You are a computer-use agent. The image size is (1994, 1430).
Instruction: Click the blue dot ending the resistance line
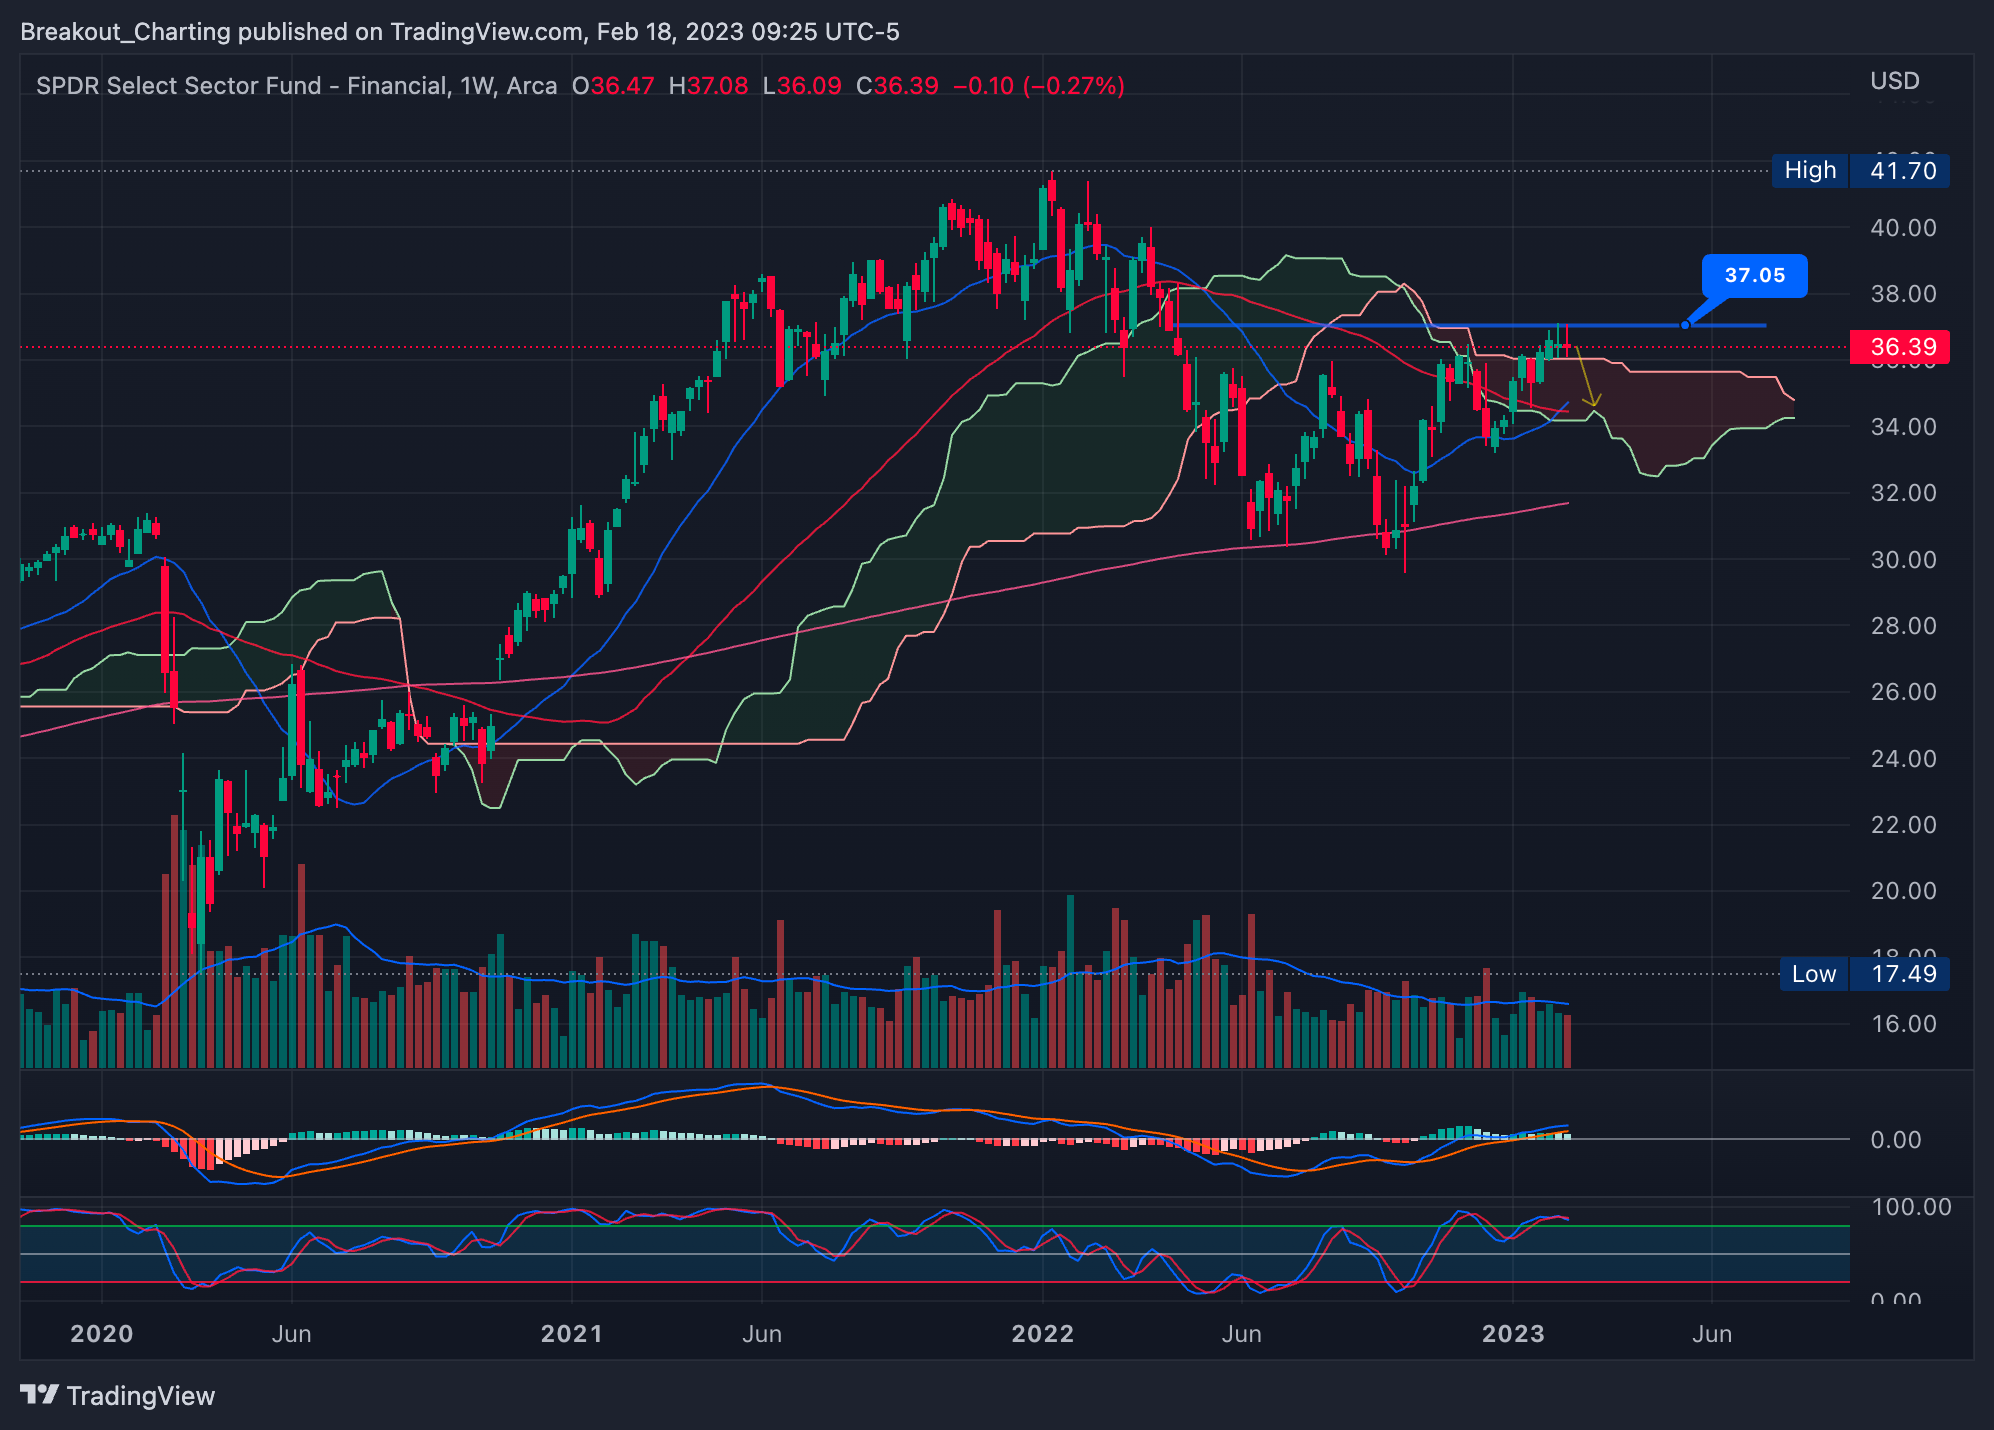(x=1685, y=325)
